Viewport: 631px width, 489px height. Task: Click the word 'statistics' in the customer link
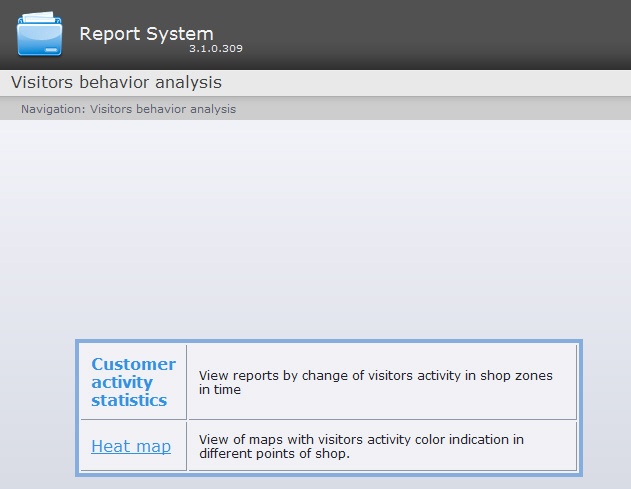129,400
